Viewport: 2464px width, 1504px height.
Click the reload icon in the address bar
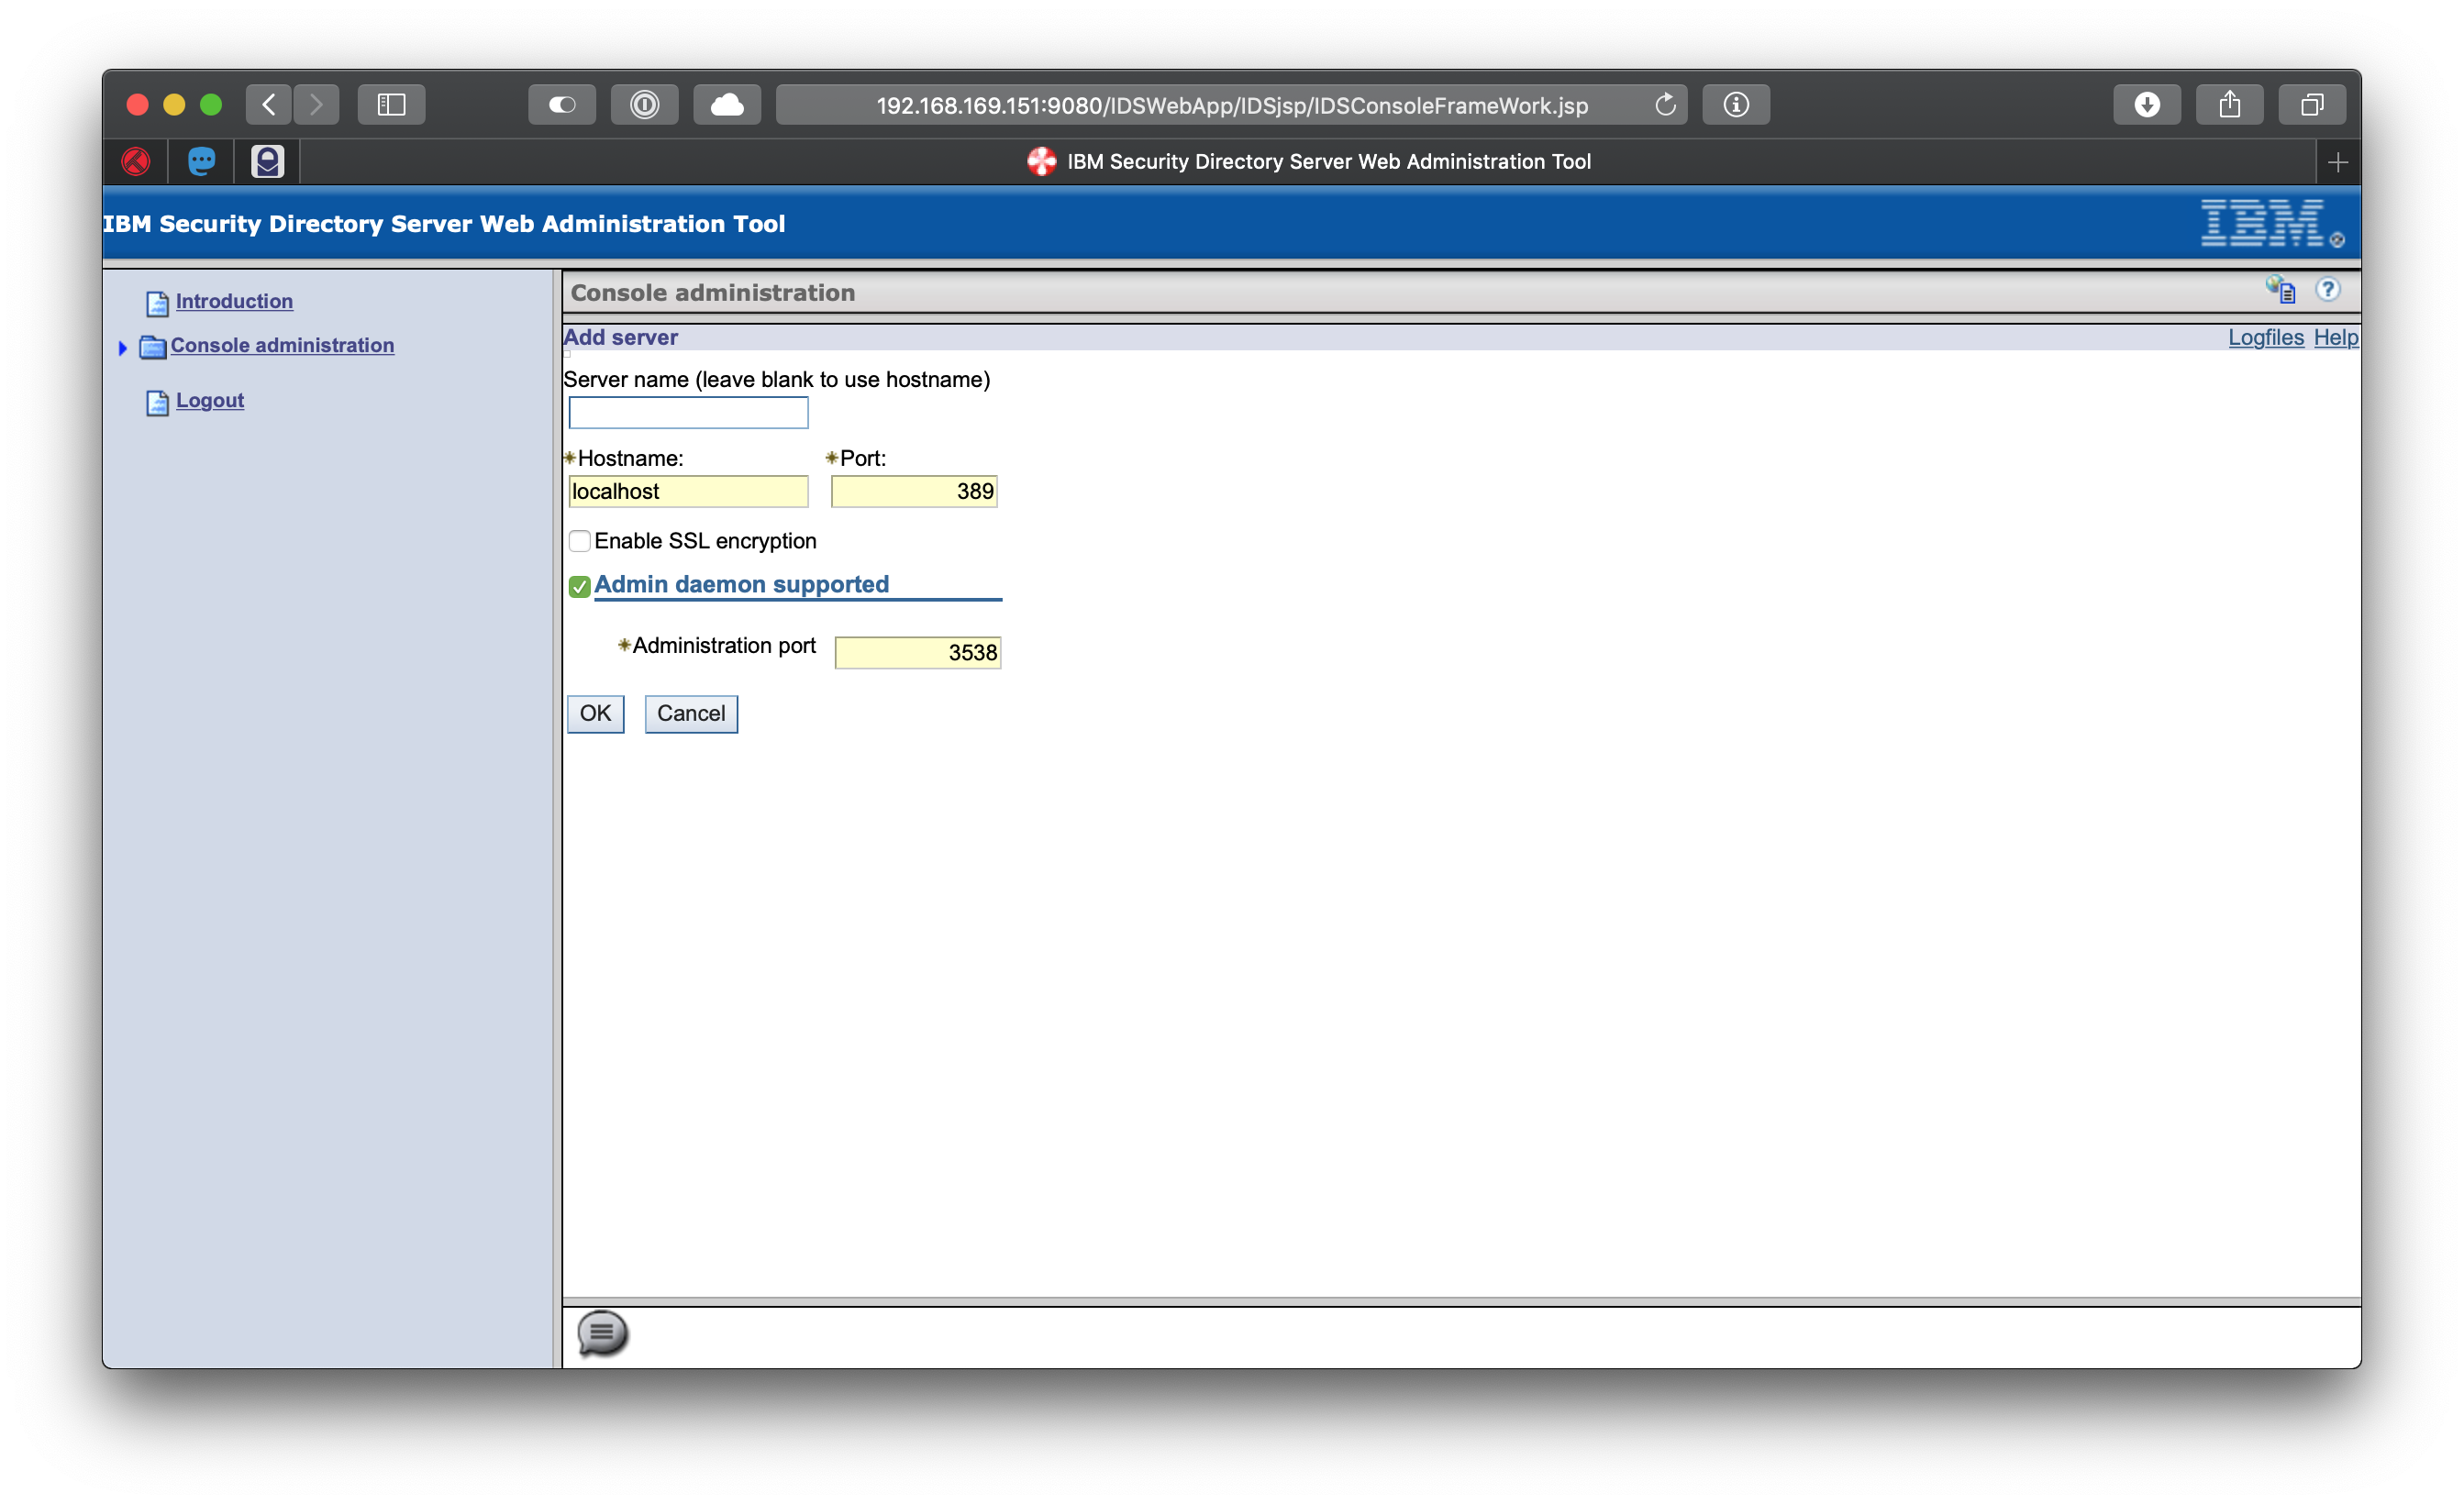pyautogui.click(x=1664, y=104)
